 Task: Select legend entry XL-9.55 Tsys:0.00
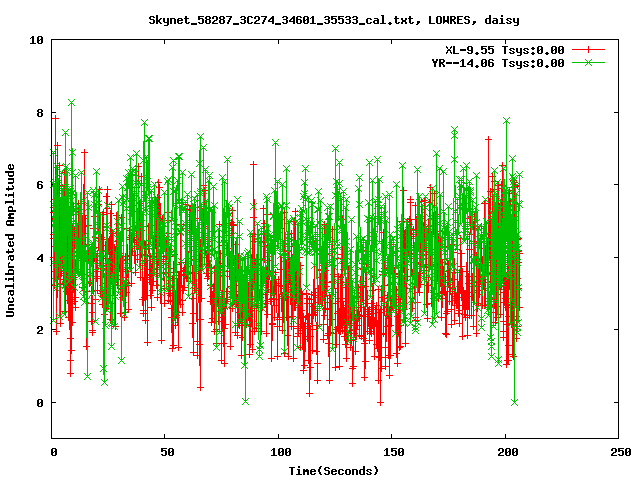click(505, 50)
